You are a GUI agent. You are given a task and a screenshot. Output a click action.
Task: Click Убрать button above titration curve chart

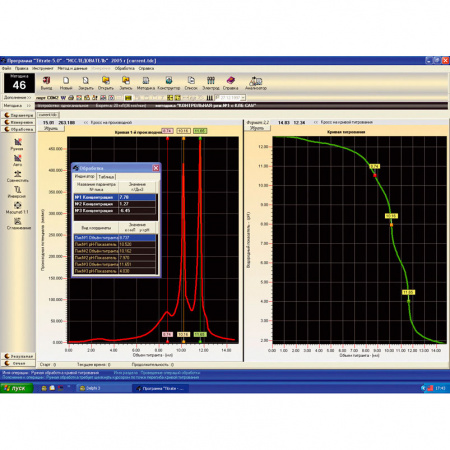(x=257, y=128)
